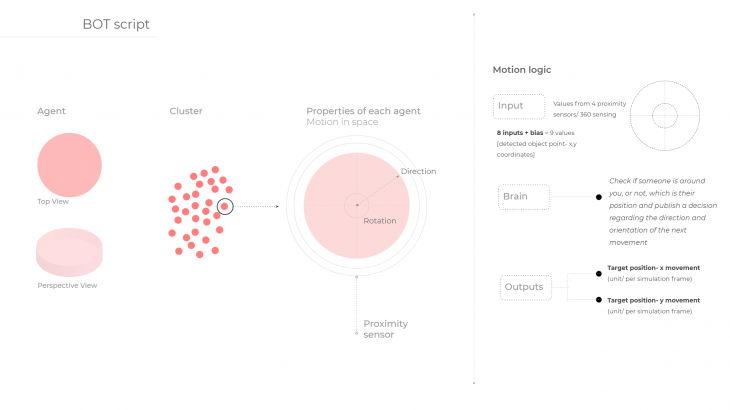The width and height of the screenshot is (730, 410).
Task: Click the bullet dot beside Target position- y movement
Action: 599,300
